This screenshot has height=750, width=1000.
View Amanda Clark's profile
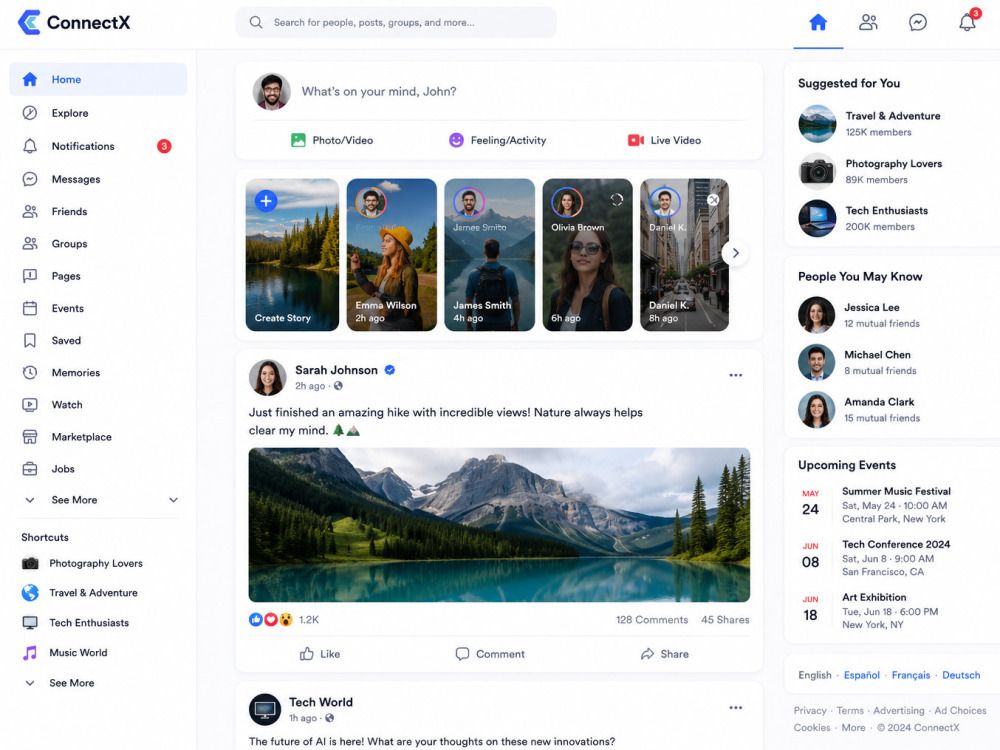[859, 409]
